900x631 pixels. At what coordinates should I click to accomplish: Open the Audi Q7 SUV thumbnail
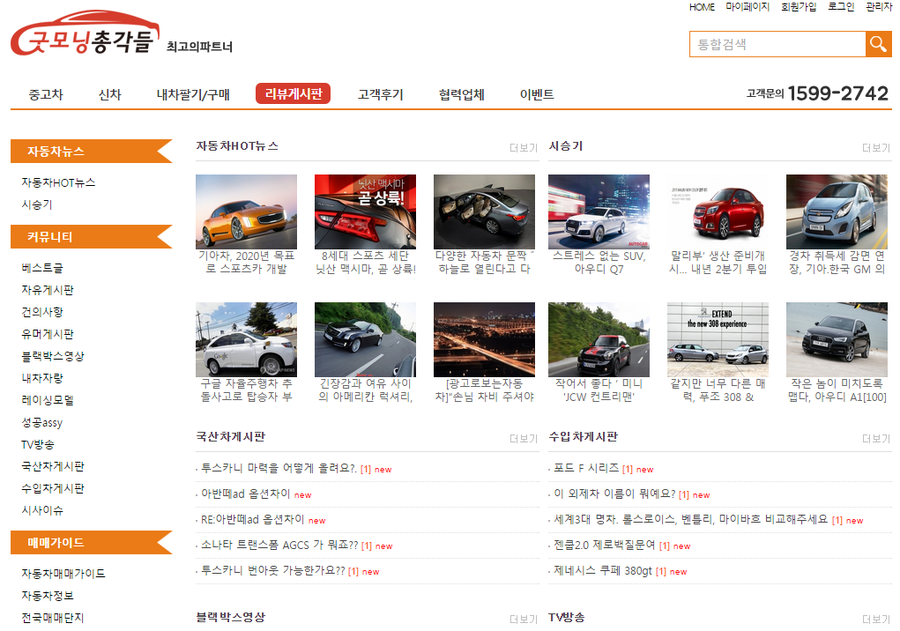(x=599, y=211)
